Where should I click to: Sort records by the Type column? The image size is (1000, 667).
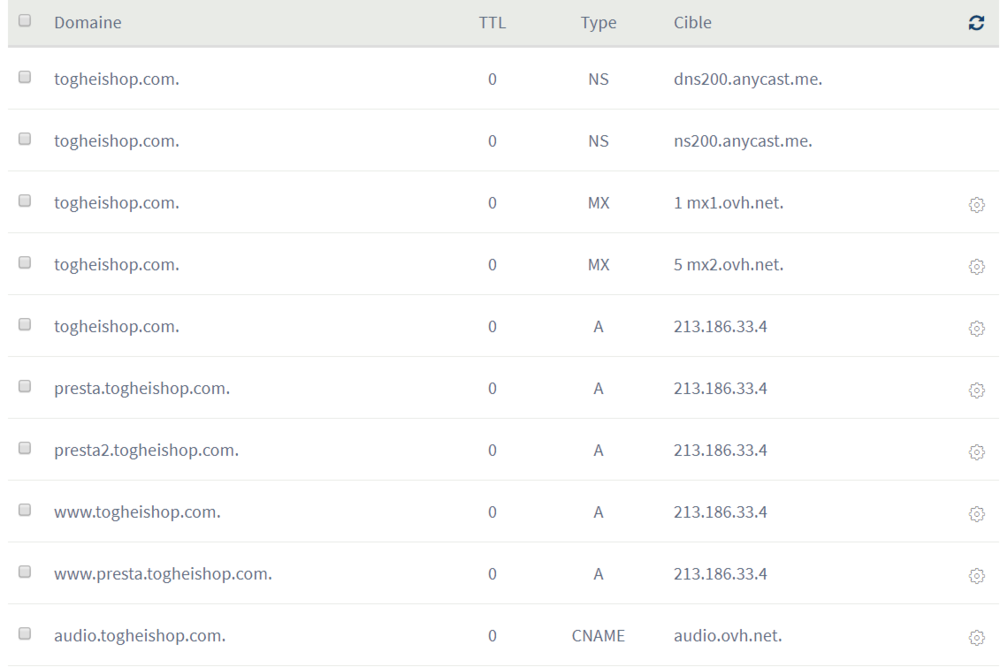click(597, 22)
